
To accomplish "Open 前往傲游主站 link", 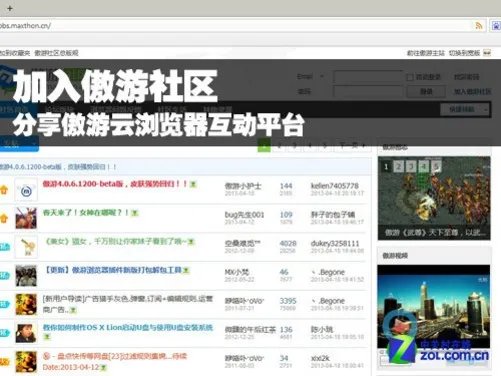I will [426, 53].
